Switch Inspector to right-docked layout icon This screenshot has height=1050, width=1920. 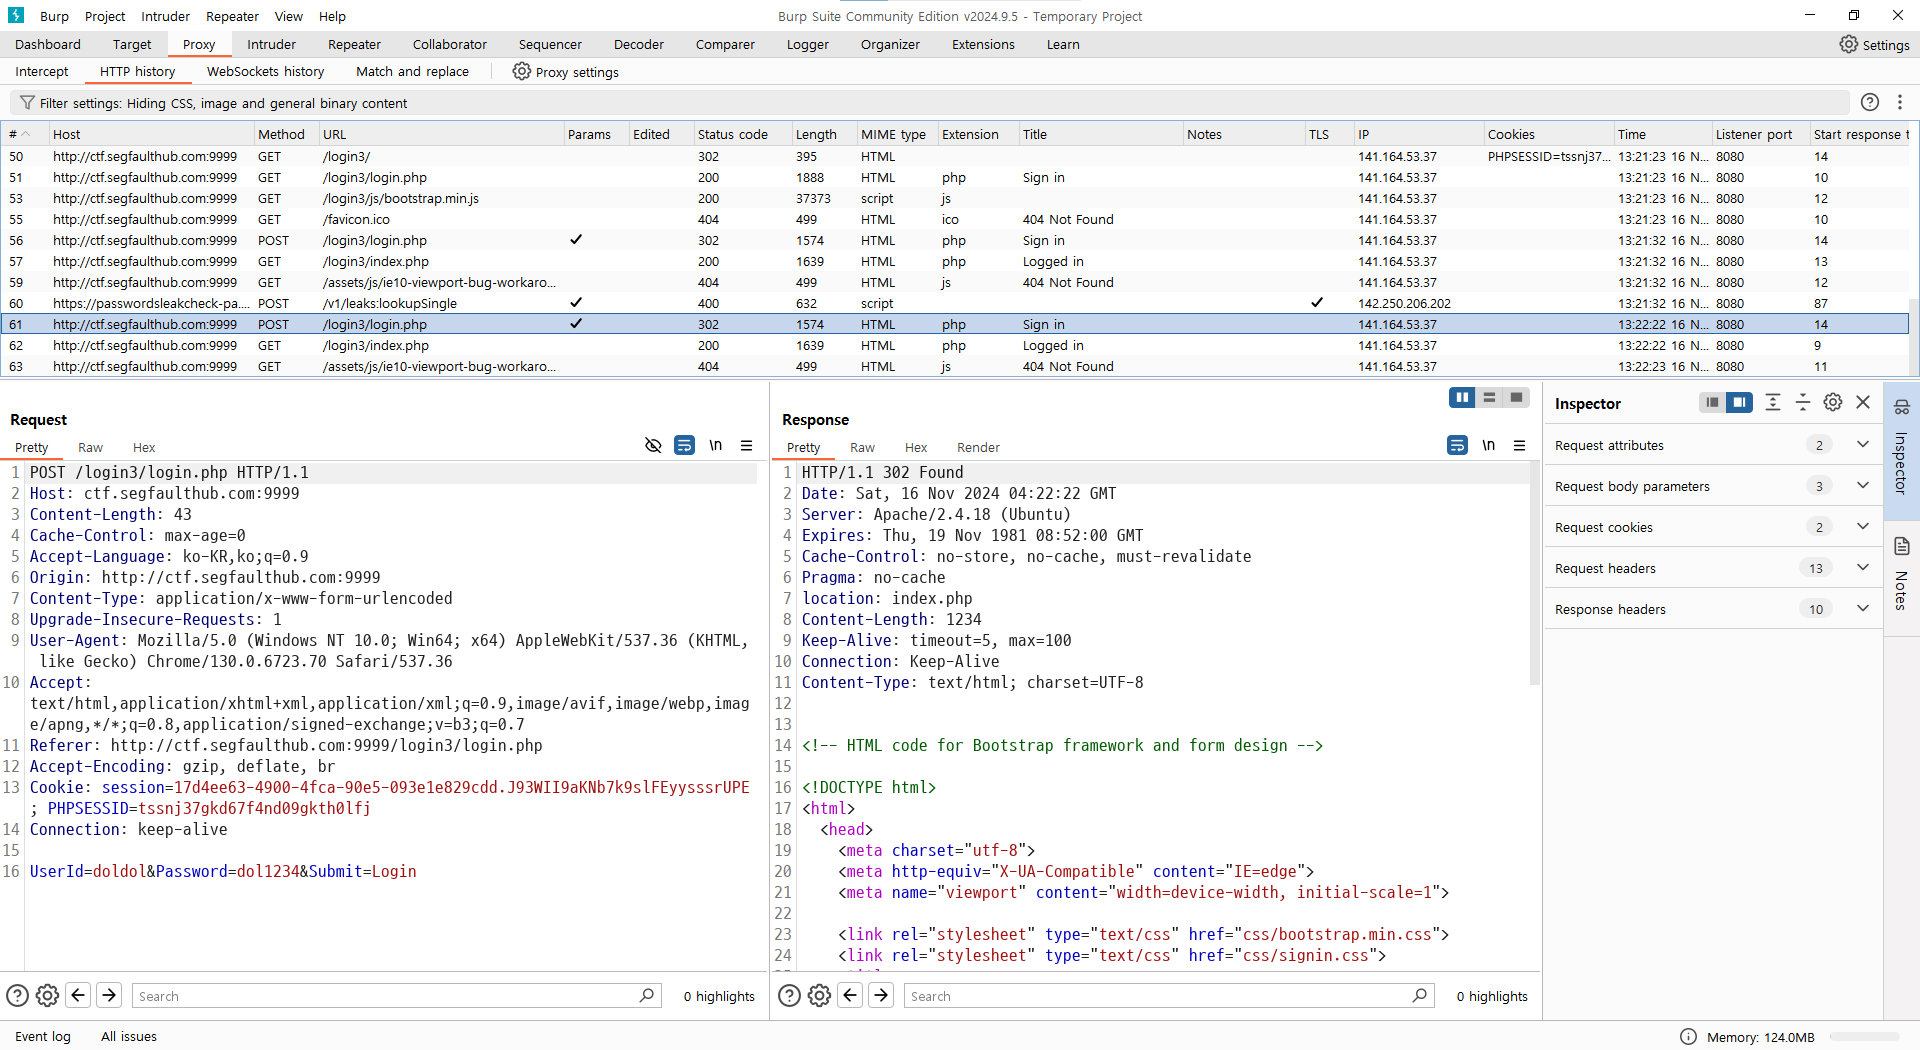[1739, 402]
